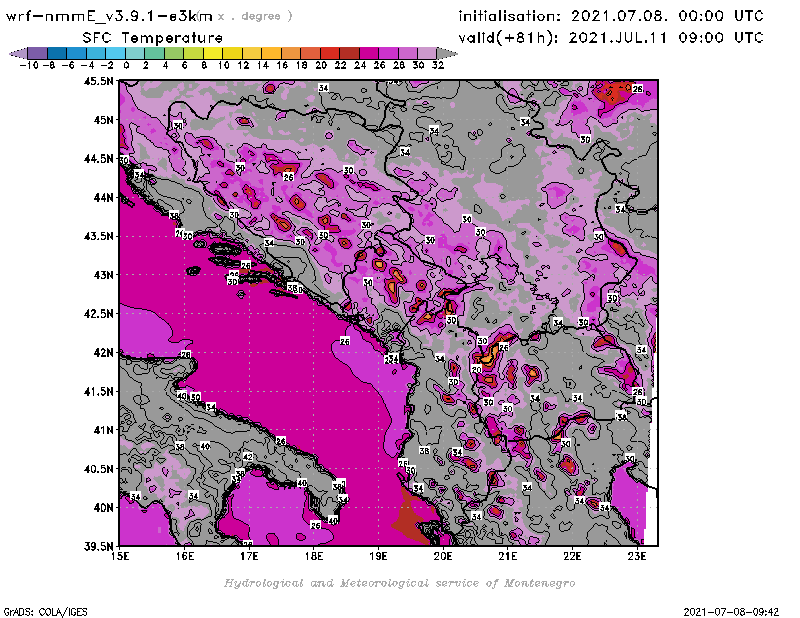
Task: Click the cyan legend swatch between -2 and 0
Action: click(115, 53)
